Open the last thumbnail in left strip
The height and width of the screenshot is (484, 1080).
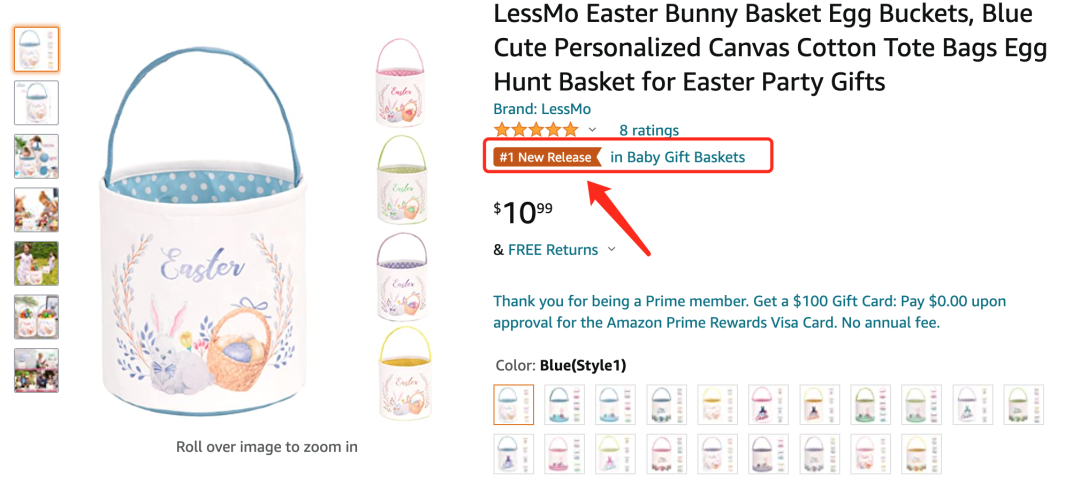pos(36,370)
